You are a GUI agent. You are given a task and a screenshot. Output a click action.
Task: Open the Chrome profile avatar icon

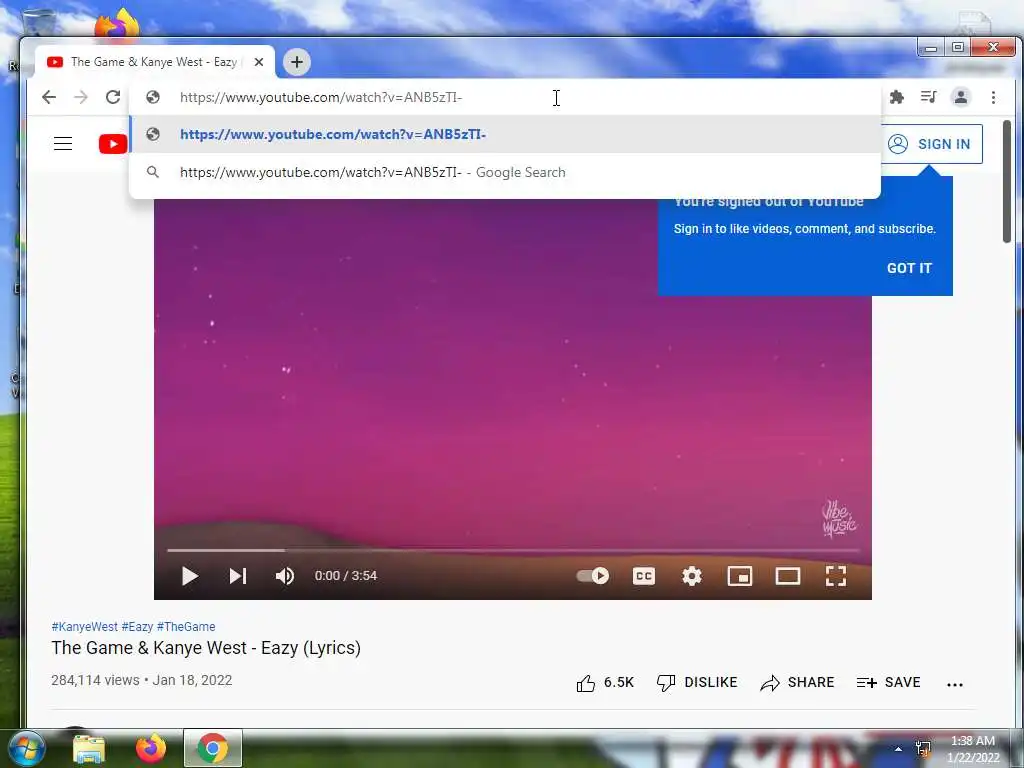click(x=961, y=97)
